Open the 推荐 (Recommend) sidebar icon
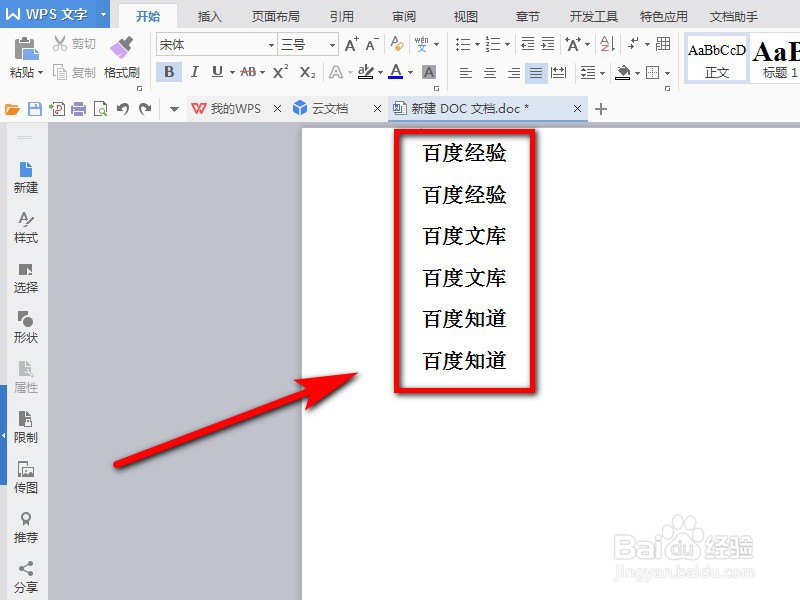The image size is (800, 600). [x=26, y=528]
